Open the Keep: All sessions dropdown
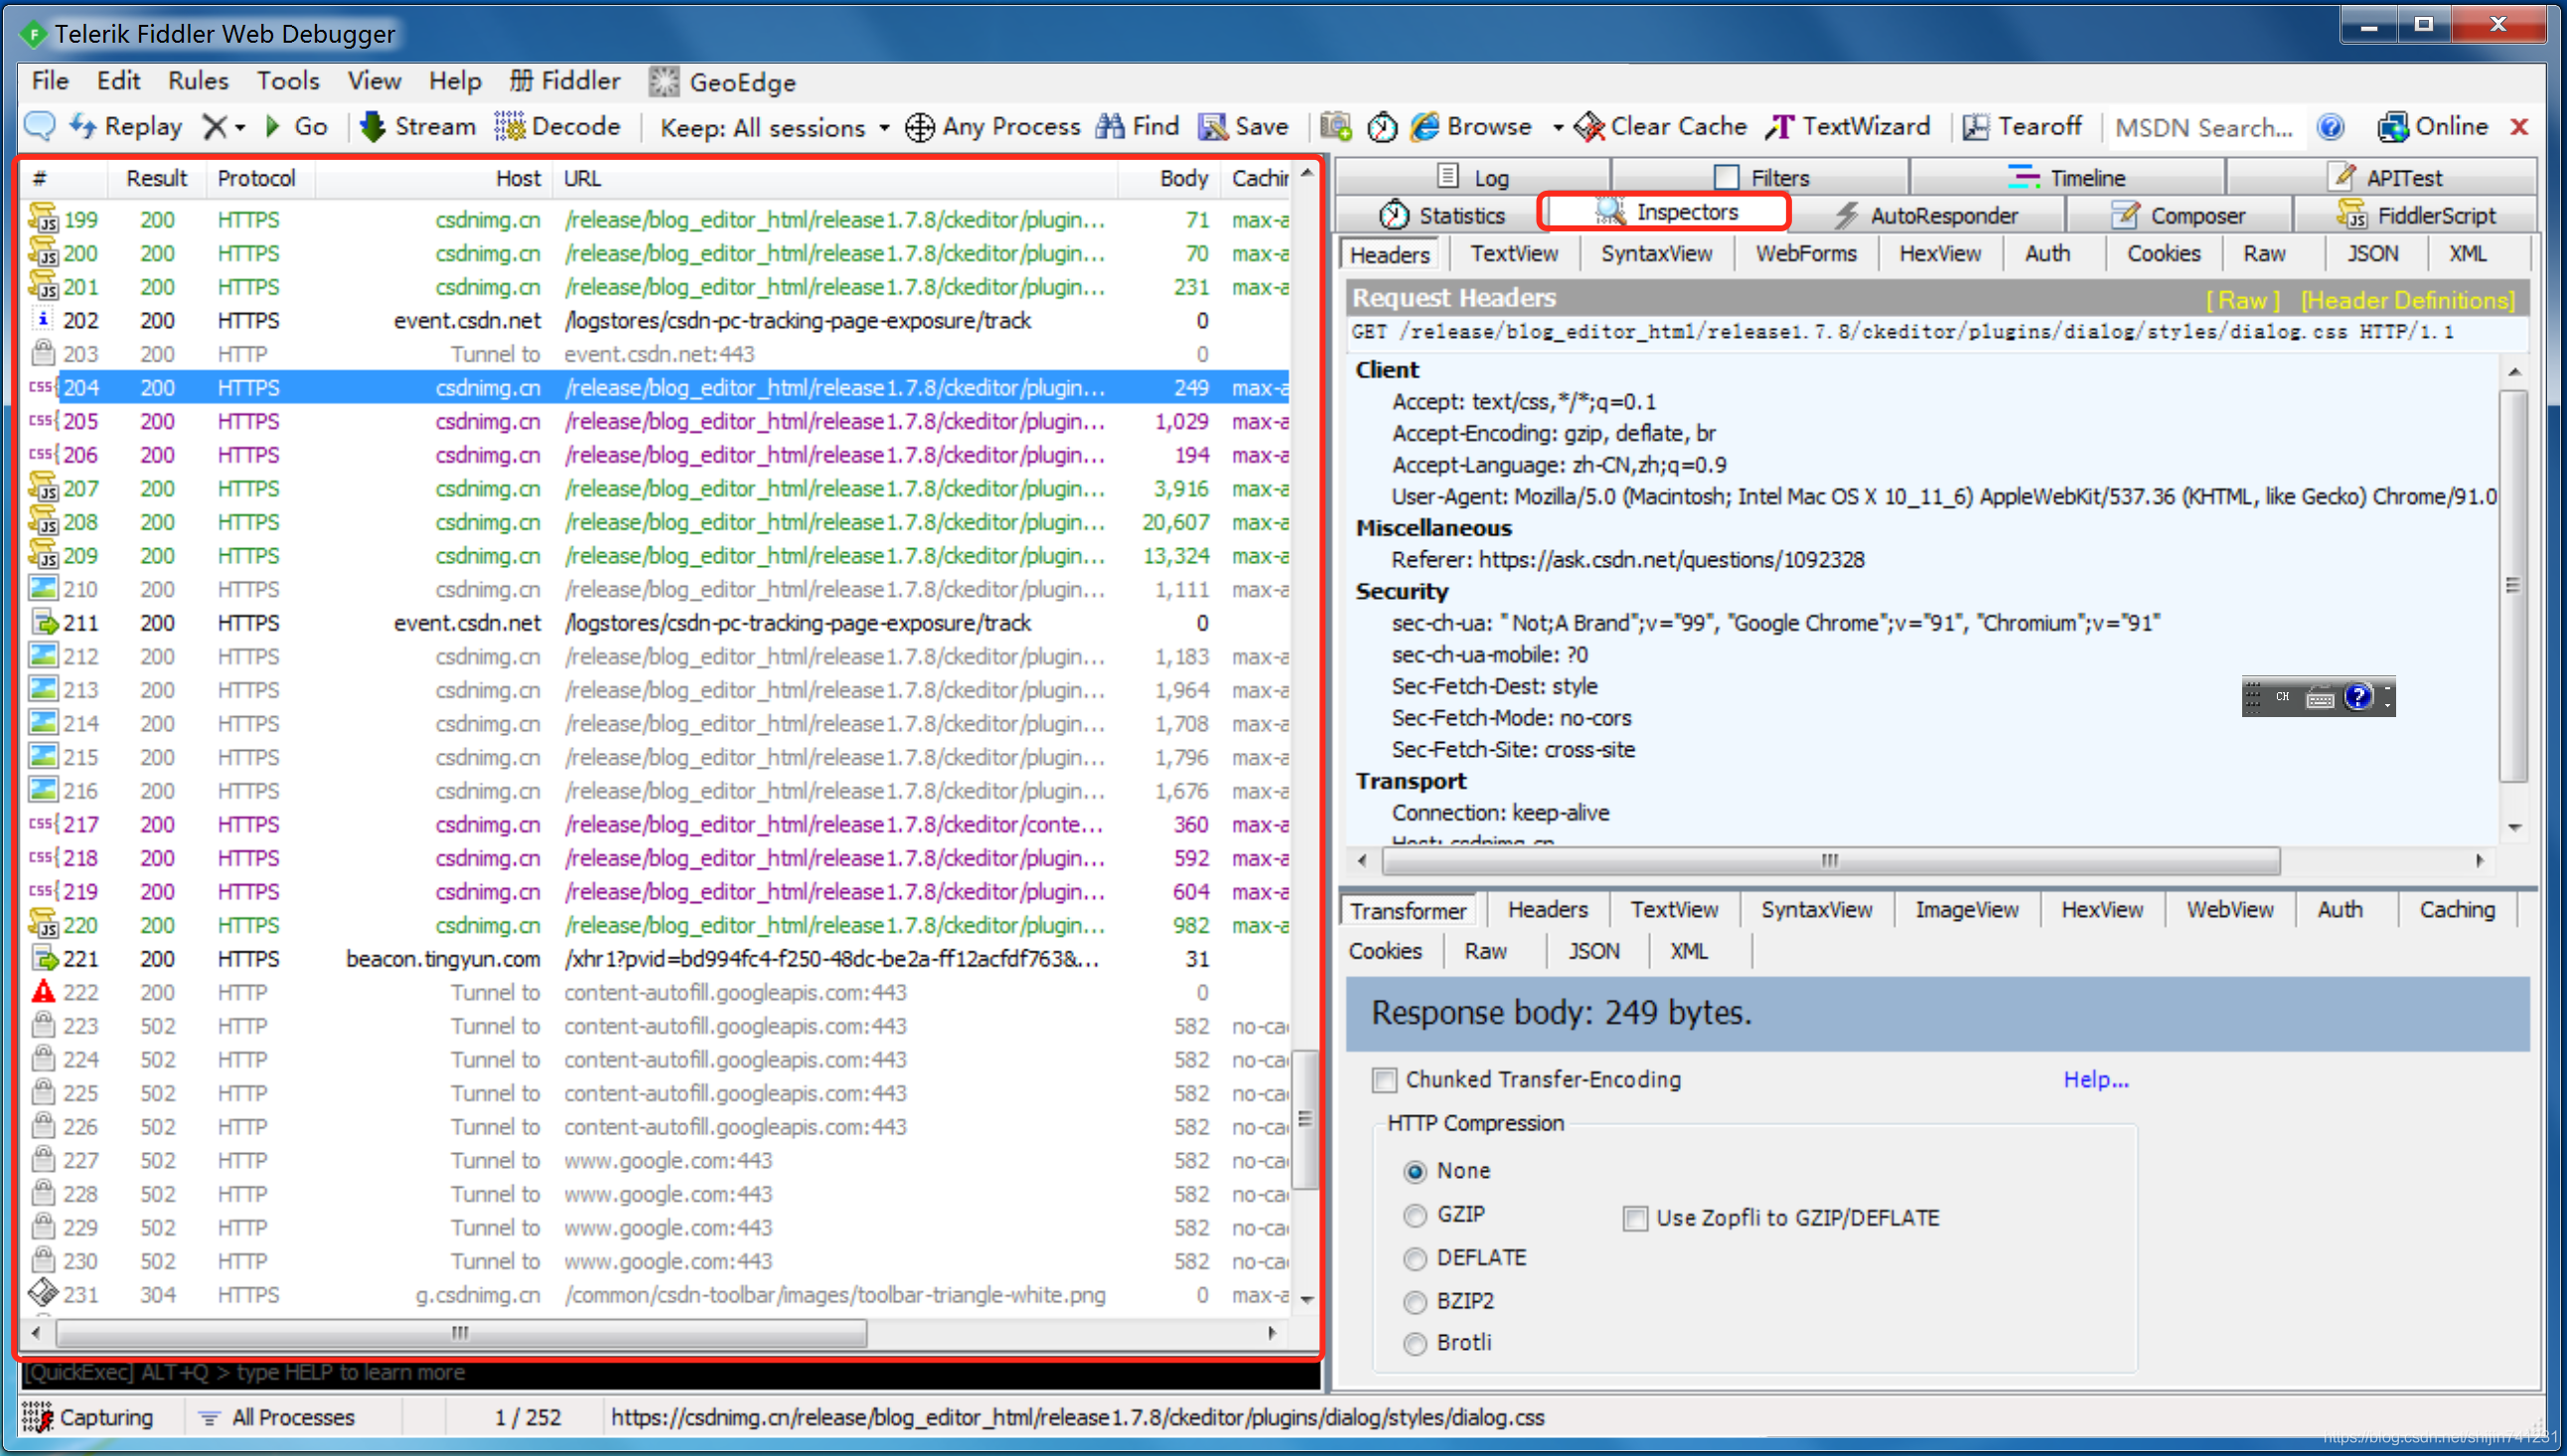This screenshot has width=2567, height=1456. [x=775, y=128]
